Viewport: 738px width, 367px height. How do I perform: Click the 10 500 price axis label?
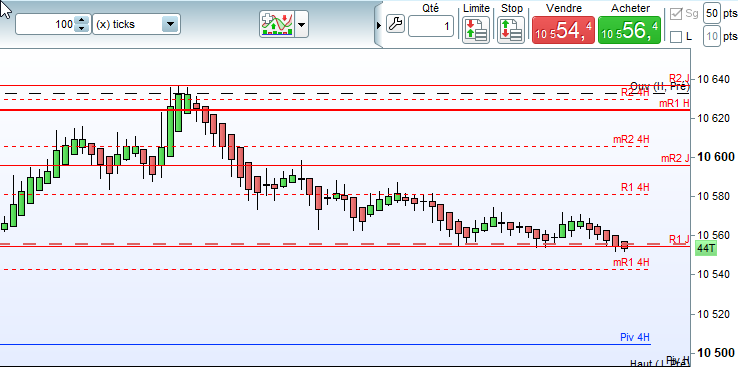716,353
